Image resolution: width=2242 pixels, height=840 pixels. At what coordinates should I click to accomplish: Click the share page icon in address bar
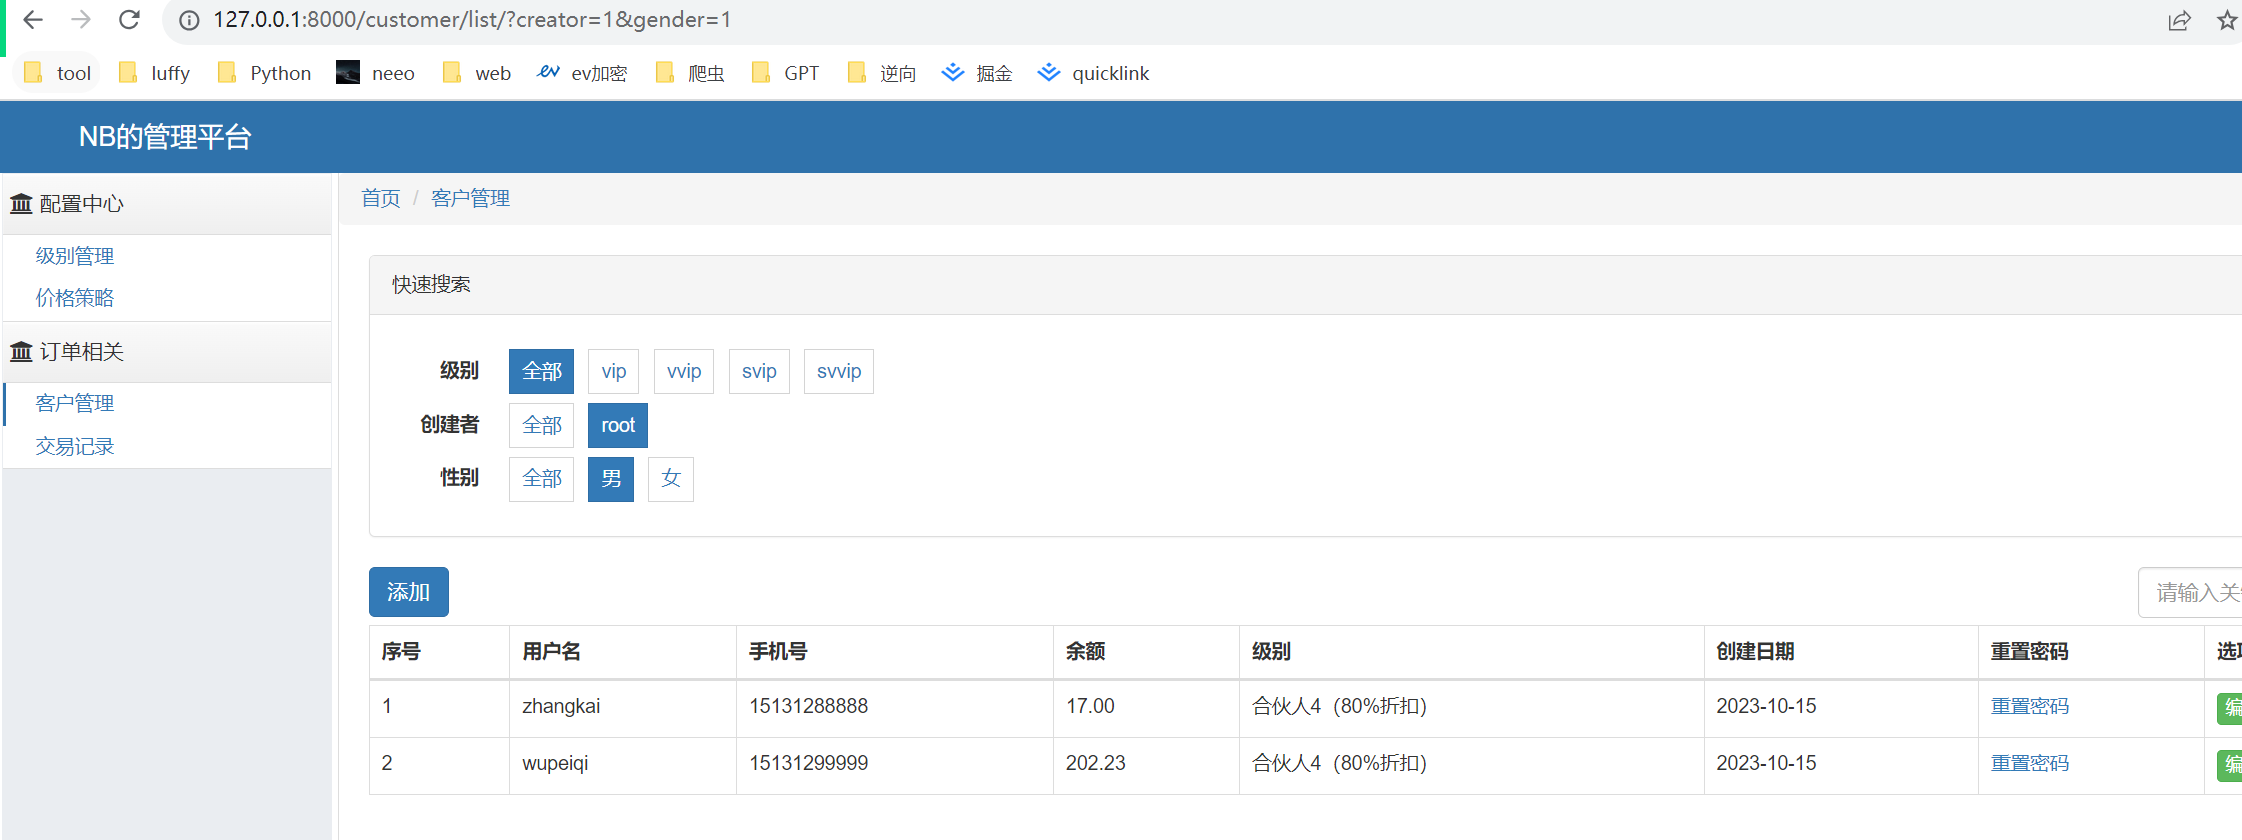click(x=2179, y=20)
